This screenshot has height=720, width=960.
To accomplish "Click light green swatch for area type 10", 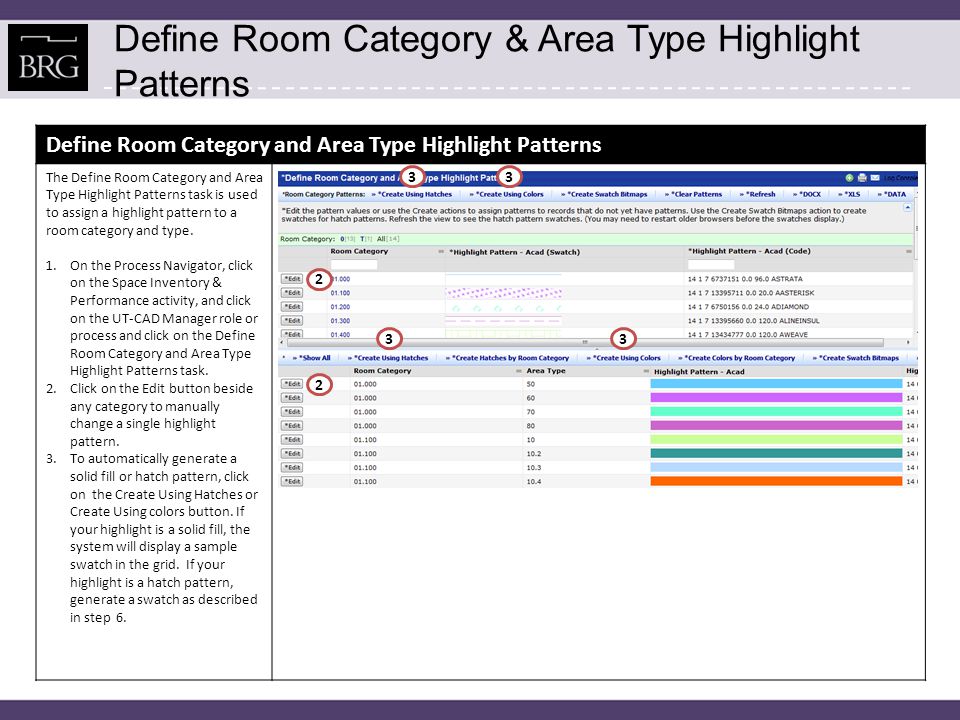I will [776, 440].
